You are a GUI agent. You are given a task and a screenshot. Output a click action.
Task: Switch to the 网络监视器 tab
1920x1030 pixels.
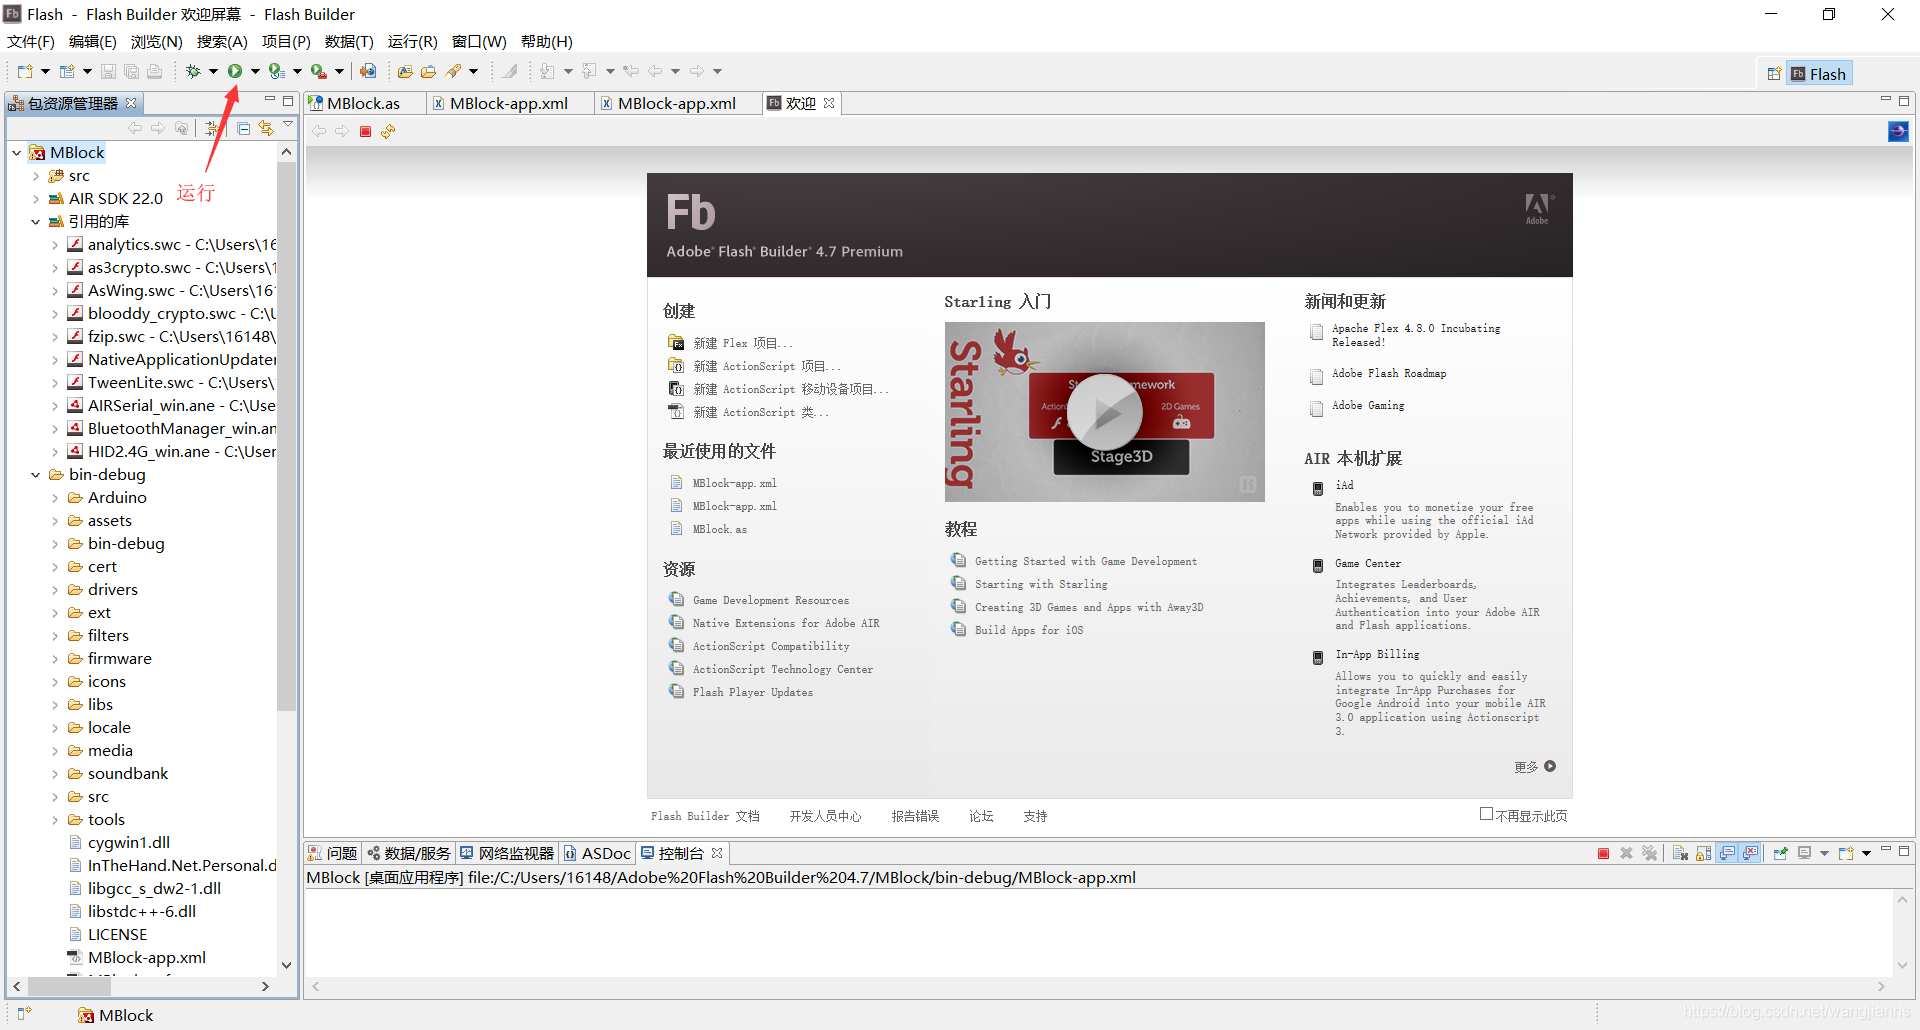[x=507, y=853]
